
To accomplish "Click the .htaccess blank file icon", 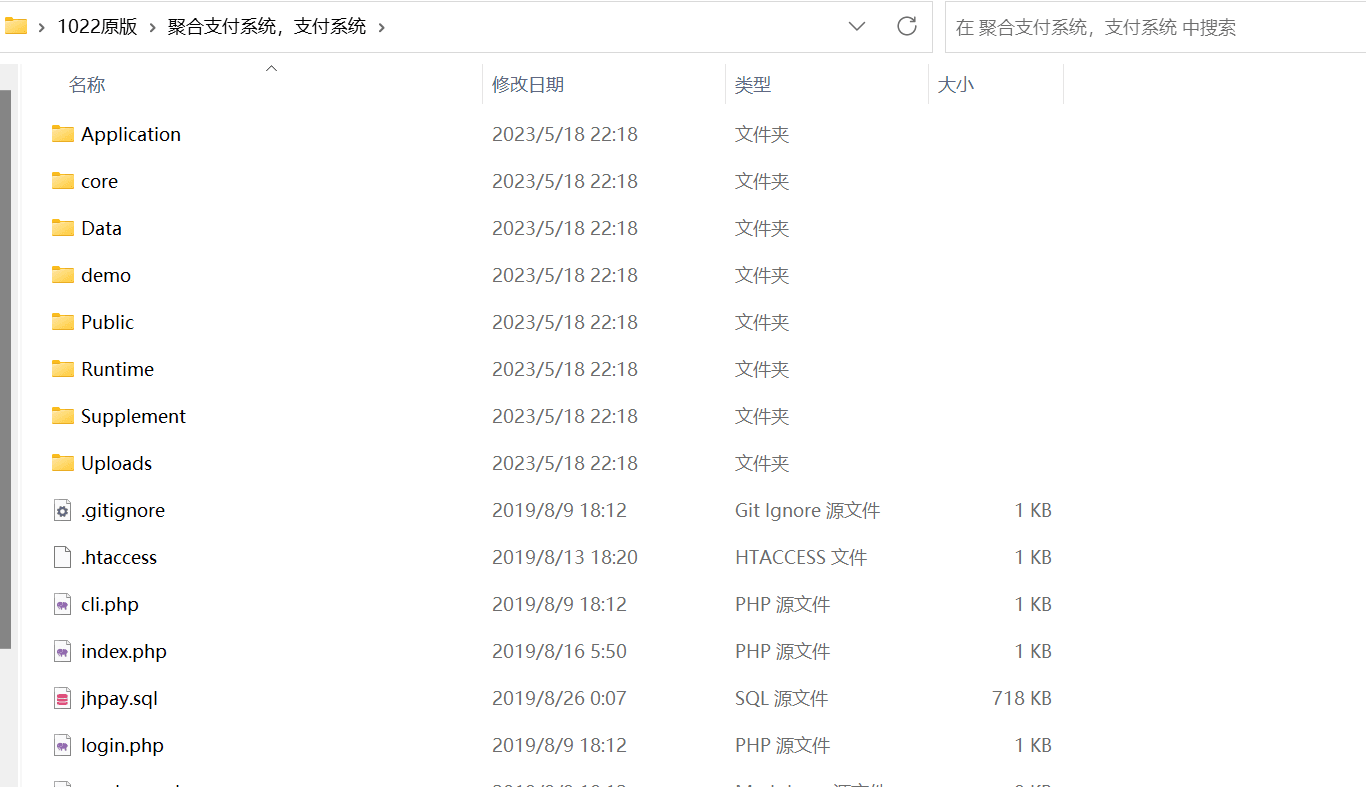I will [x=63, y=557].
